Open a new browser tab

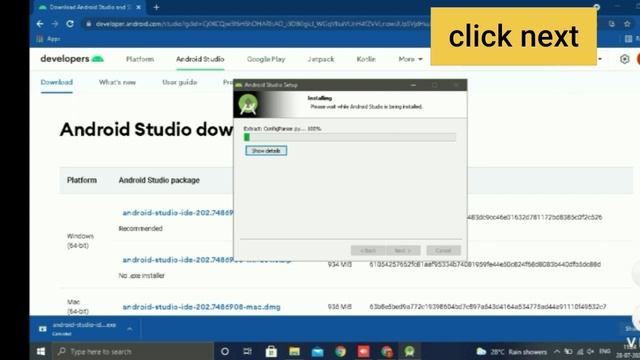[x=156, y=7]
